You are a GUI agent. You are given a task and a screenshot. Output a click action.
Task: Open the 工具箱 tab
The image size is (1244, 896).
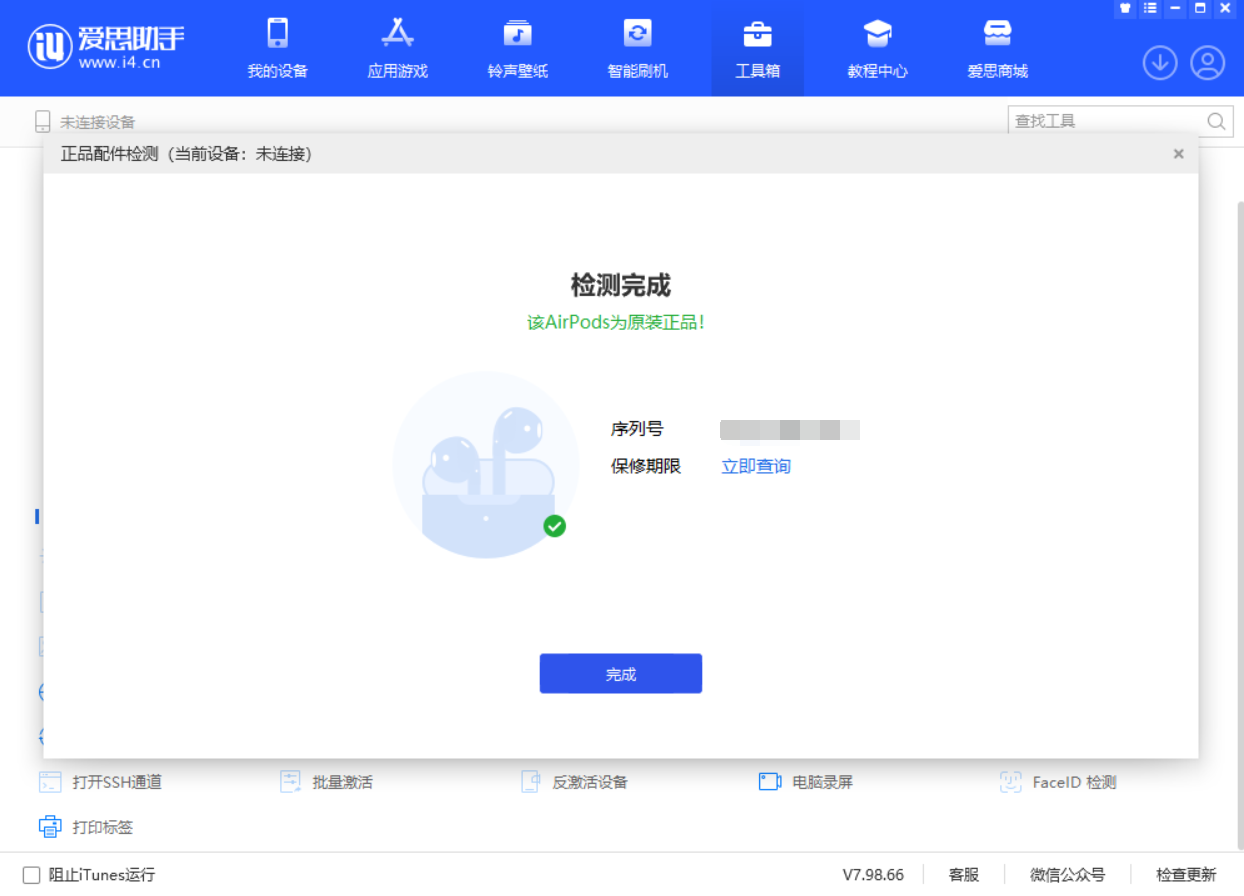(757, 48)
